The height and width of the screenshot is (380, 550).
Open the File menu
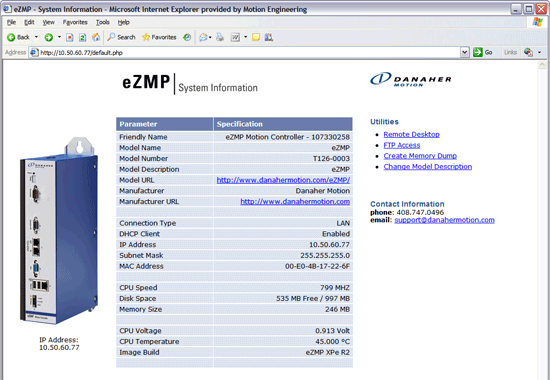11,22
